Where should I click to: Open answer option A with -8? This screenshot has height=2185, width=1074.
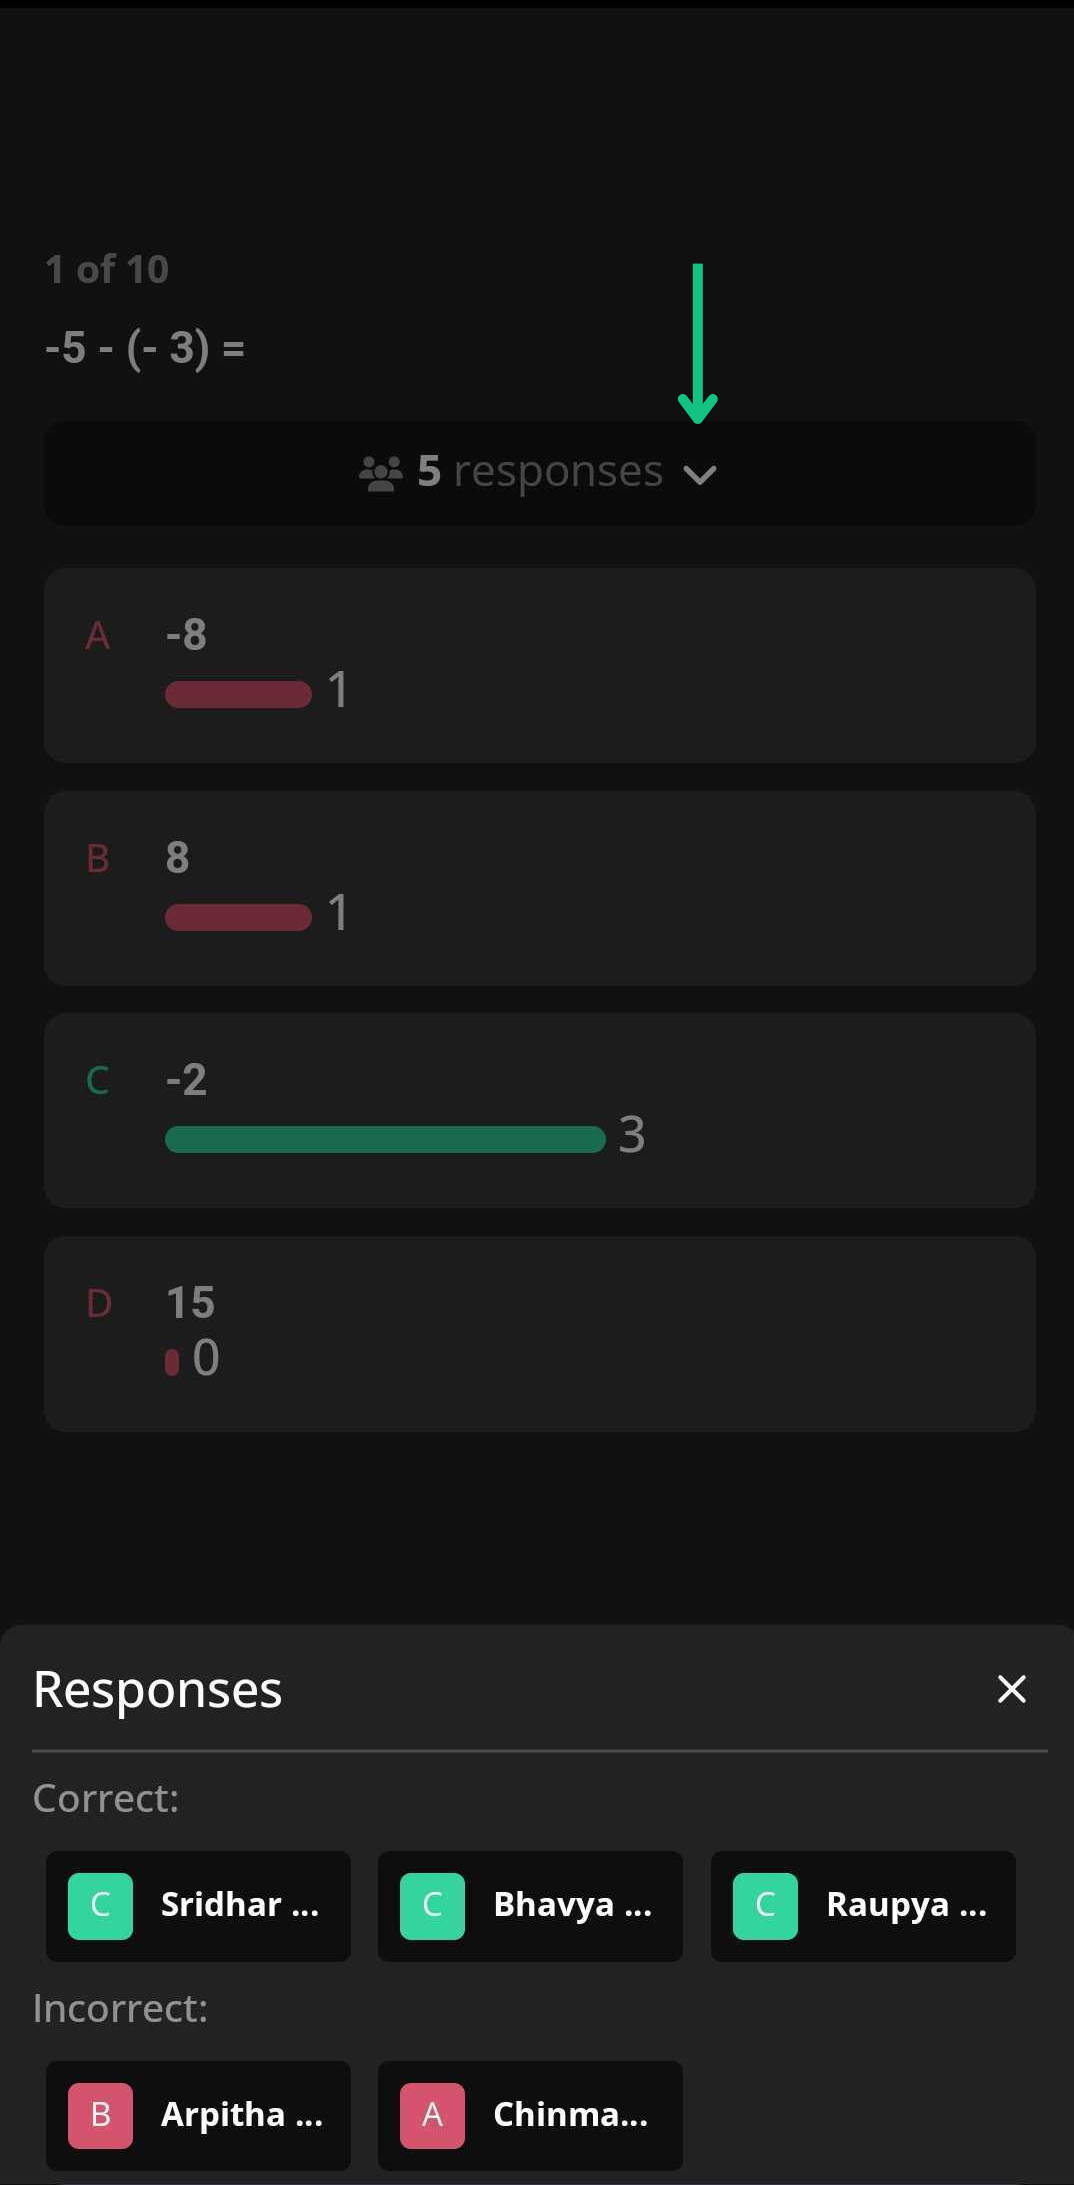[x=540, y=665]
